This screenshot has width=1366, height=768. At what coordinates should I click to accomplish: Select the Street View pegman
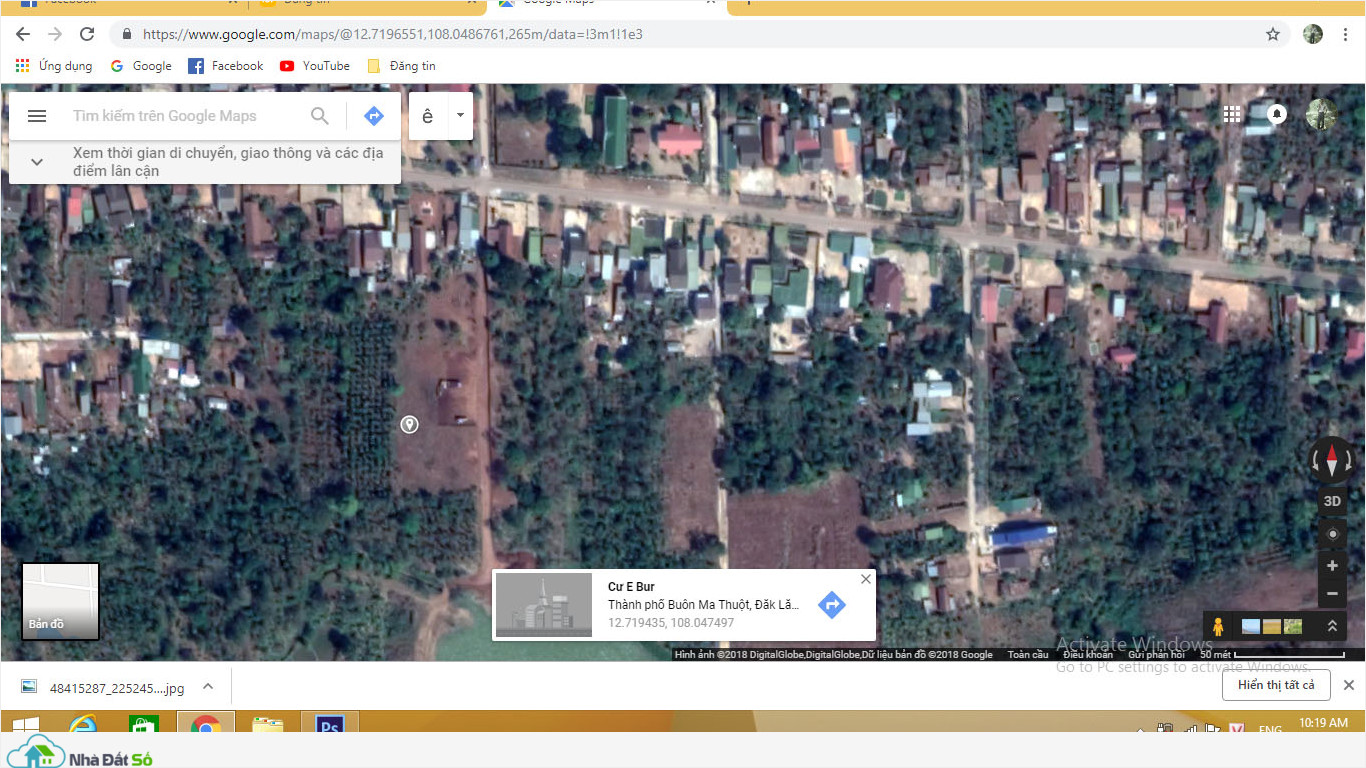coord(1218,627)
